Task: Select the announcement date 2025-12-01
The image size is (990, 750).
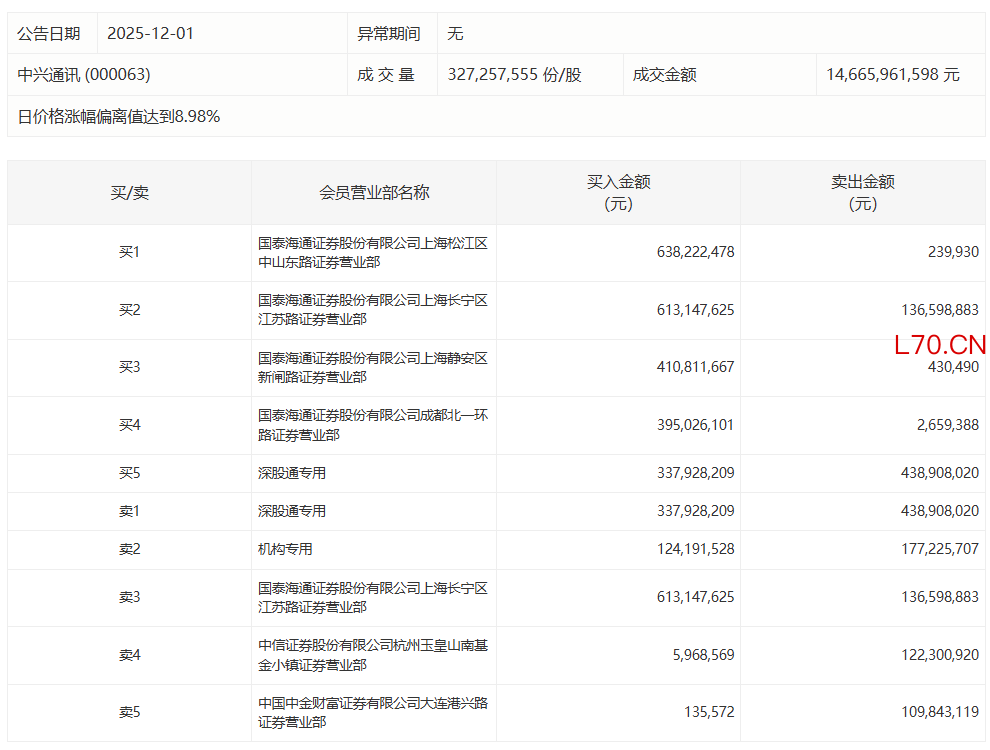Action: coord(150,33)
